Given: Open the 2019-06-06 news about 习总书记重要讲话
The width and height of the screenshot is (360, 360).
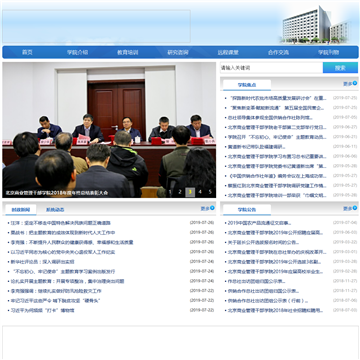Looking at the screenshot, I should 277,157.
